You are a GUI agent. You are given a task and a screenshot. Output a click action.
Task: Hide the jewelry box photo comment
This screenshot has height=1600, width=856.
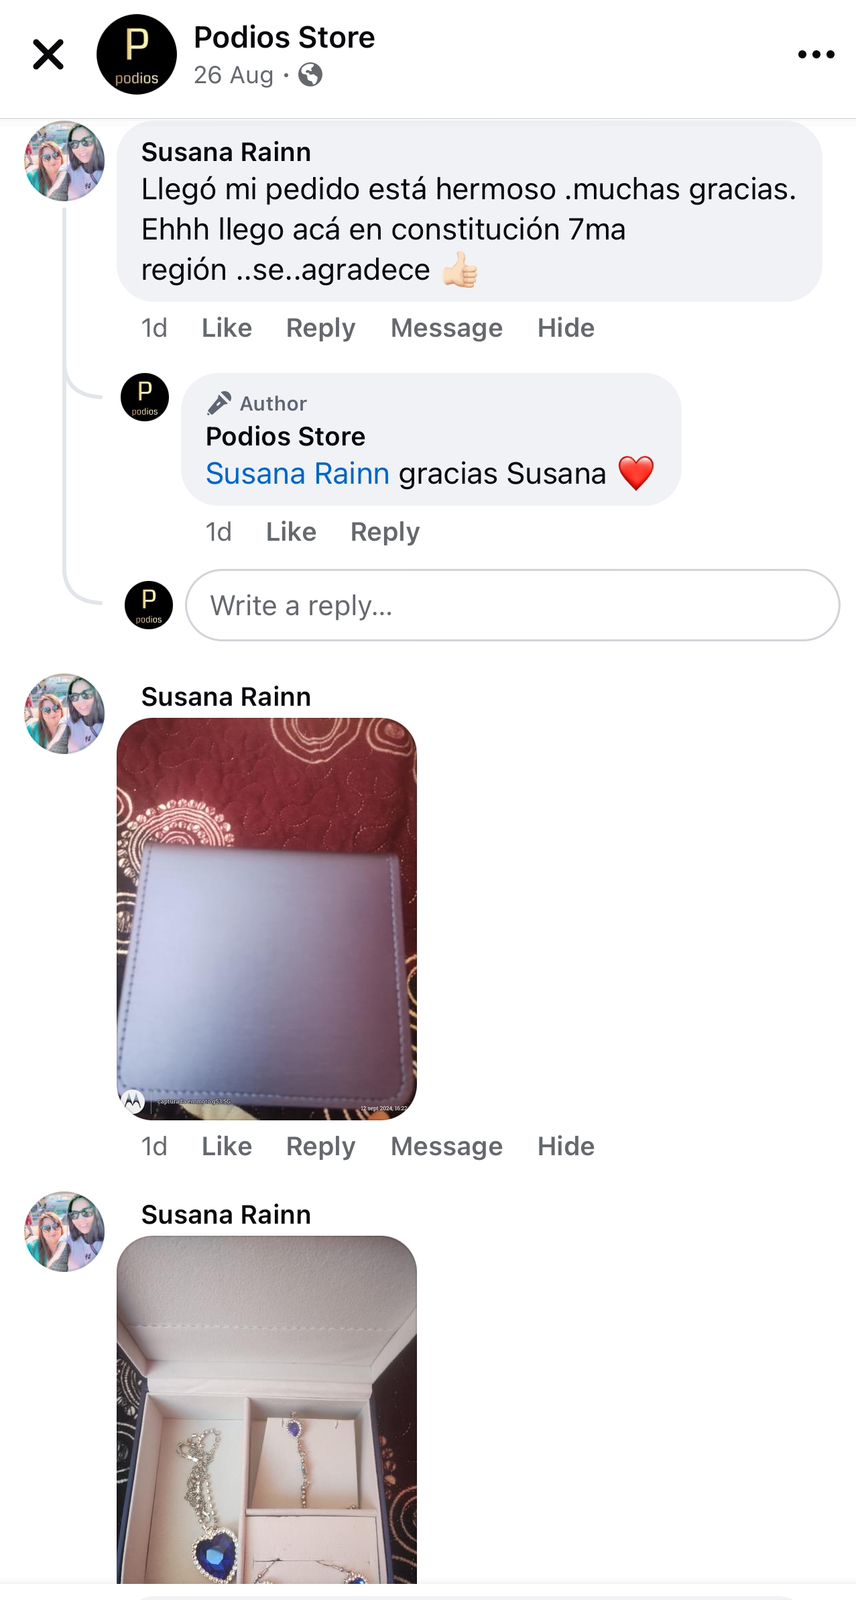click(x=566, y=1146)
